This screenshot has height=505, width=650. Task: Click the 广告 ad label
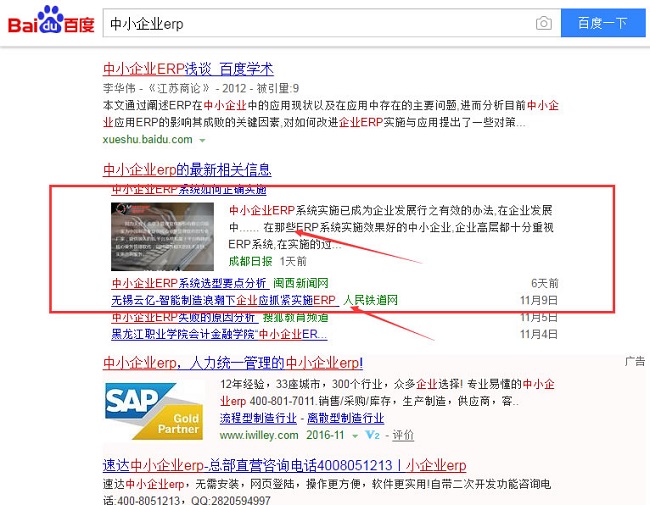point(635,362)
